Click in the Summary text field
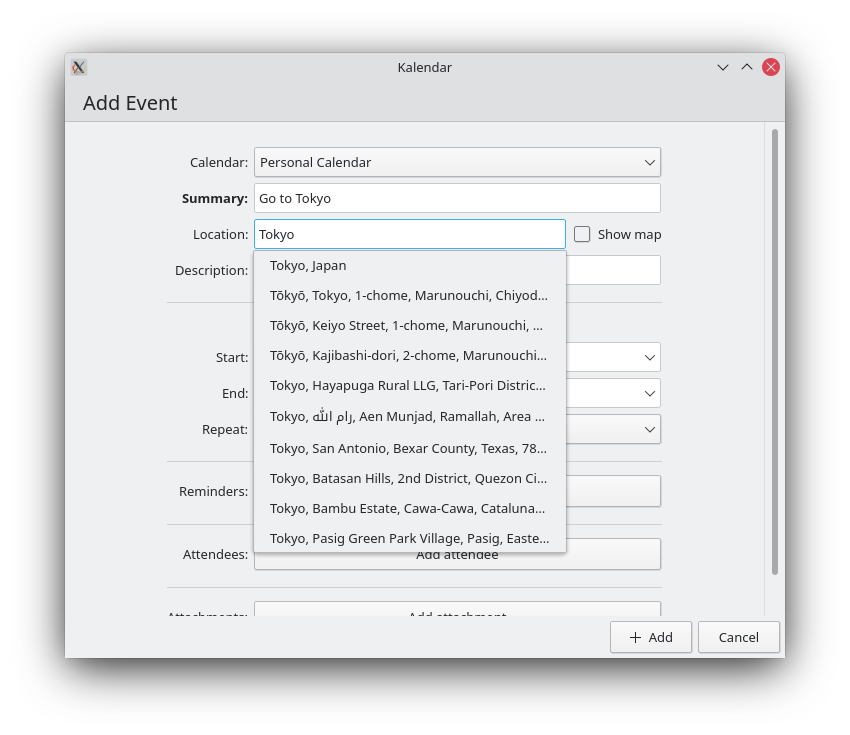This screenshot has height=735, width=850. coord(457,198)
